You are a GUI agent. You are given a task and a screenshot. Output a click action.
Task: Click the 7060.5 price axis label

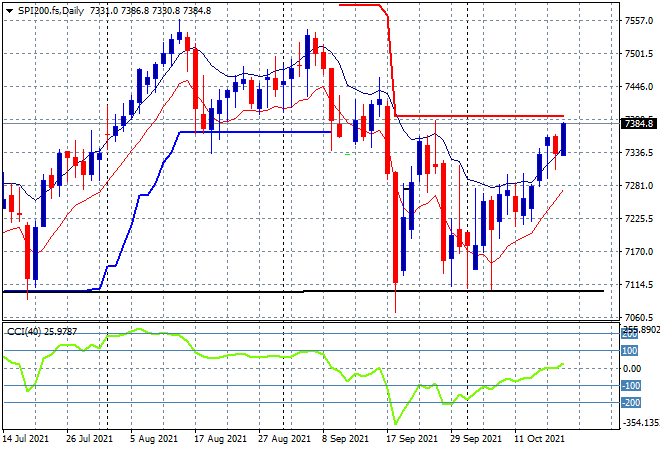pyautogui.click(x=639, y=317)
